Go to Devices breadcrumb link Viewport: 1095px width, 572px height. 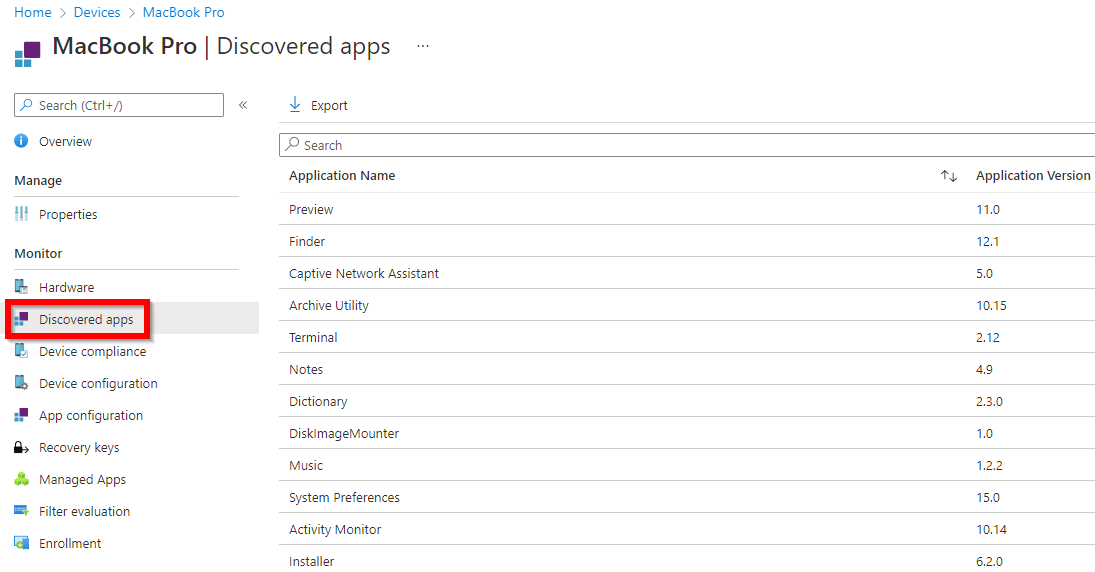coord(97,12)
